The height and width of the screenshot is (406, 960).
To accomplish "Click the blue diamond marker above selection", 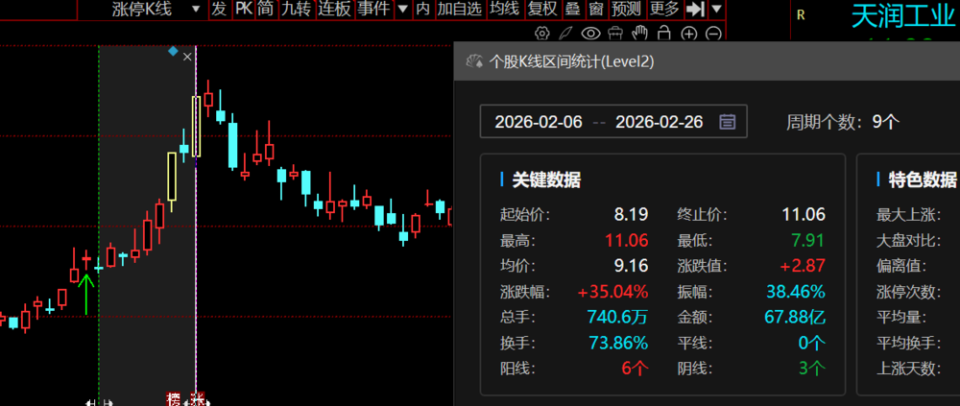I will [x=173, y=51].
